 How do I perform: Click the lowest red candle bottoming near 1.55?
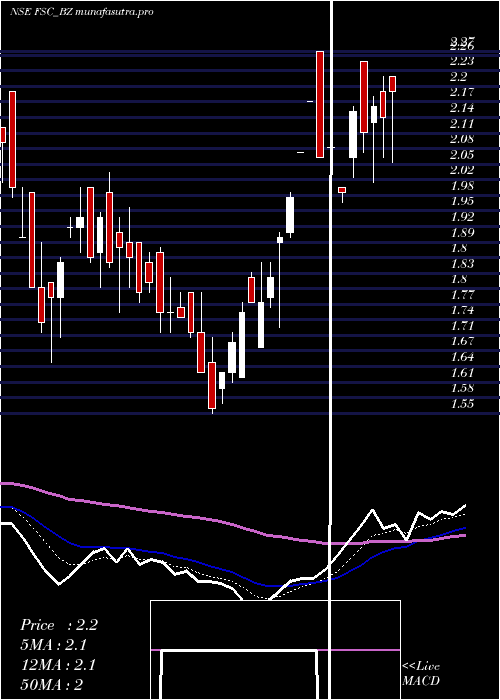click(x=212, y=385)
